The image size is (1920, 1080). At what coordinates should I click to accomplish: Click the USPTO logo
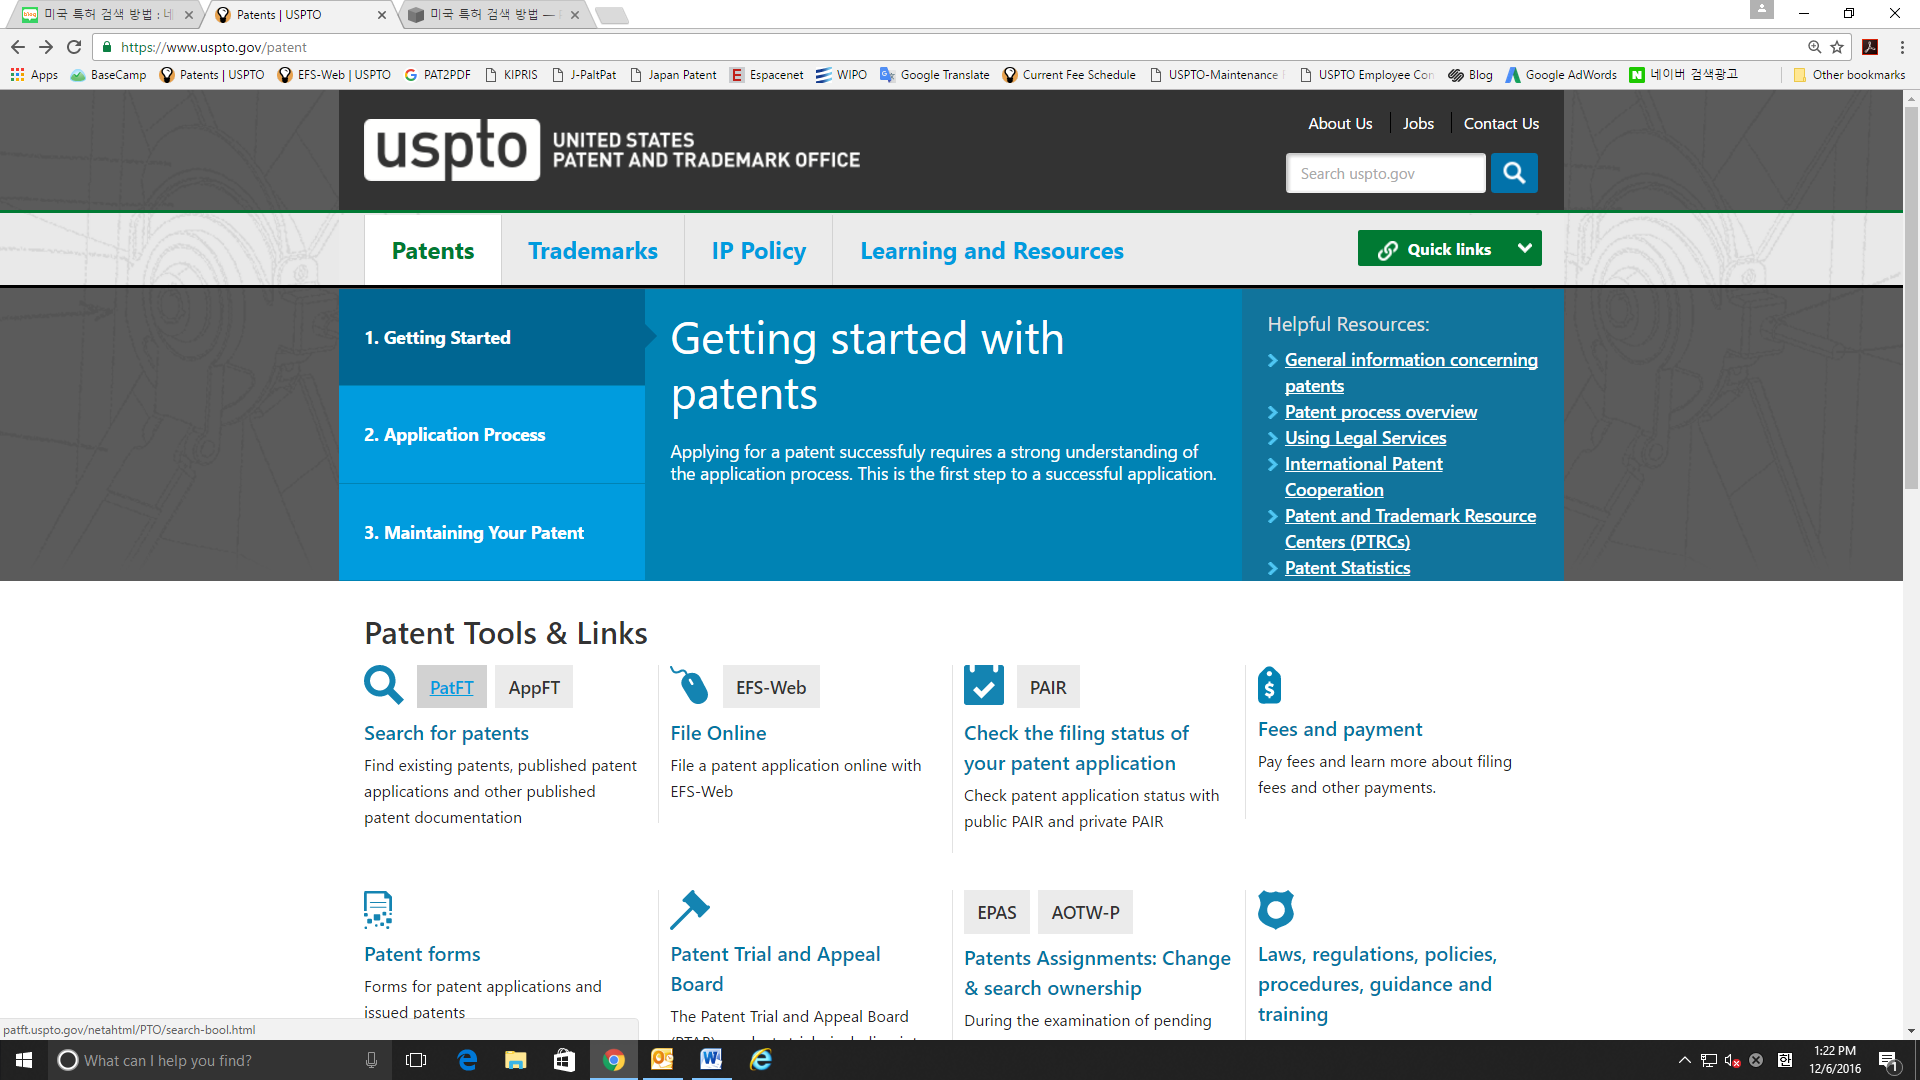(x=452, y=150)
